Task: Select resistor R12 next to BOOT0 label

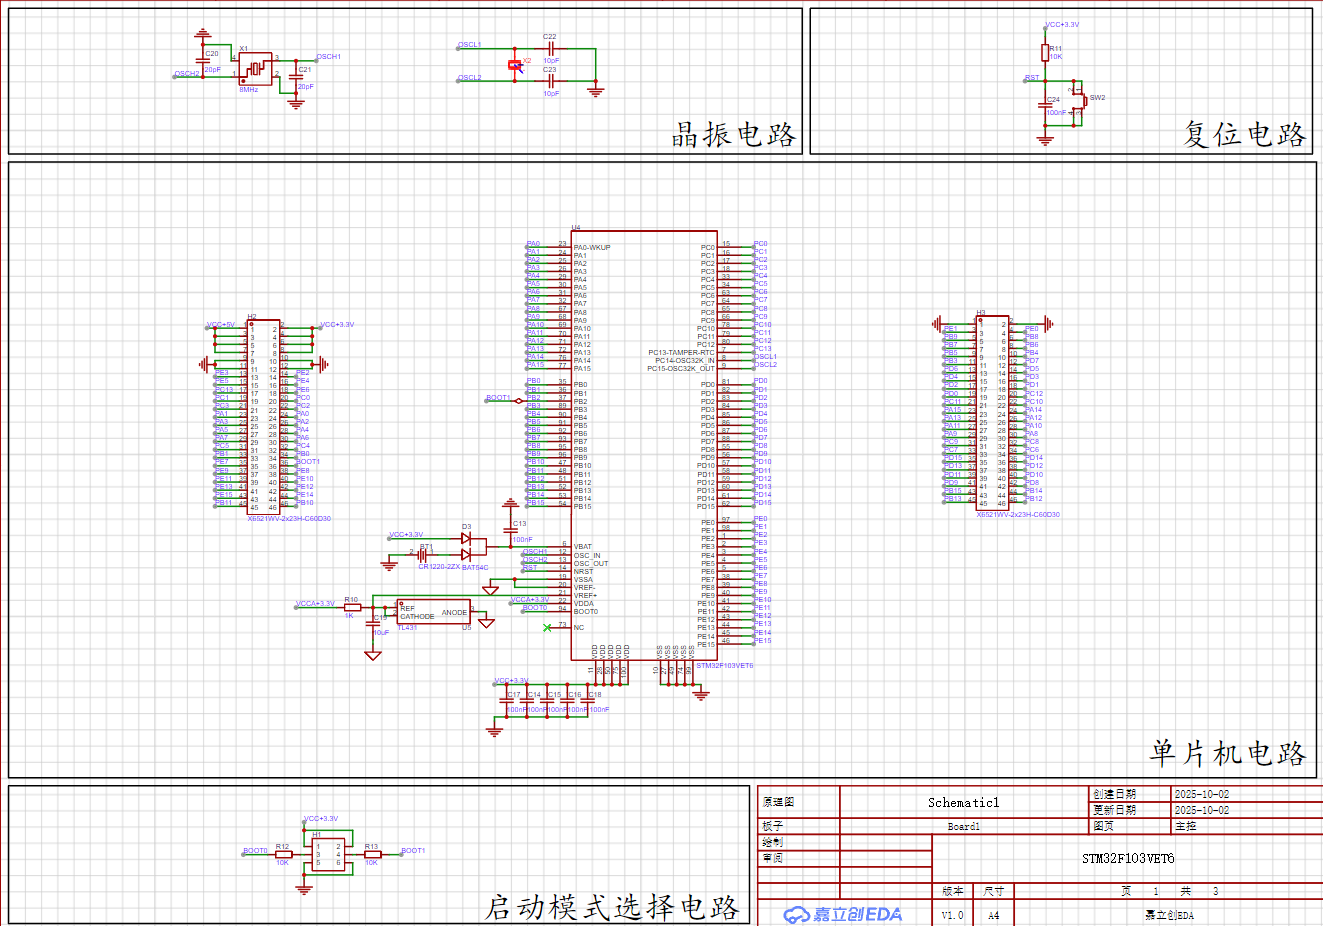Action: tap(283, 855)
